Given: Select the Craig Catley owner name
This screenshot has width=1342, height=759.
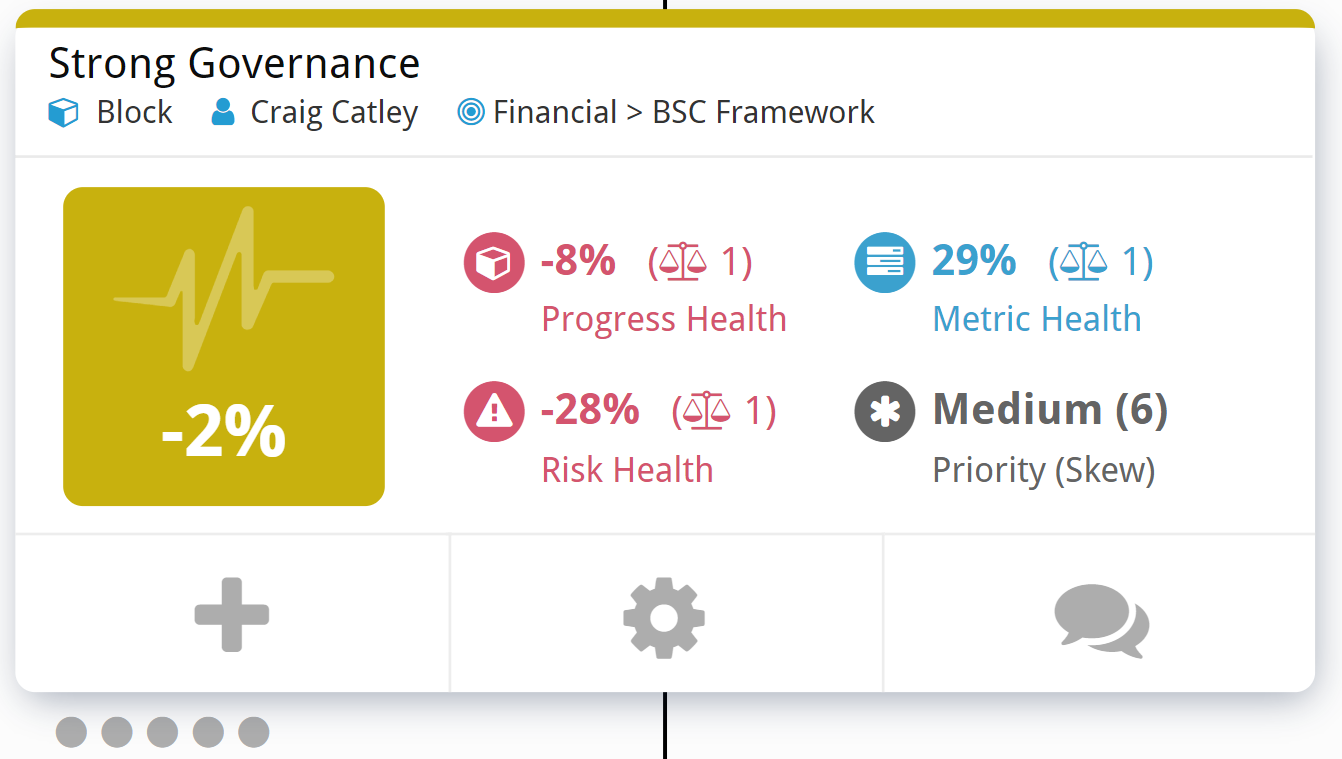Looking at the screenshot, I should click(x=334, y=112).
